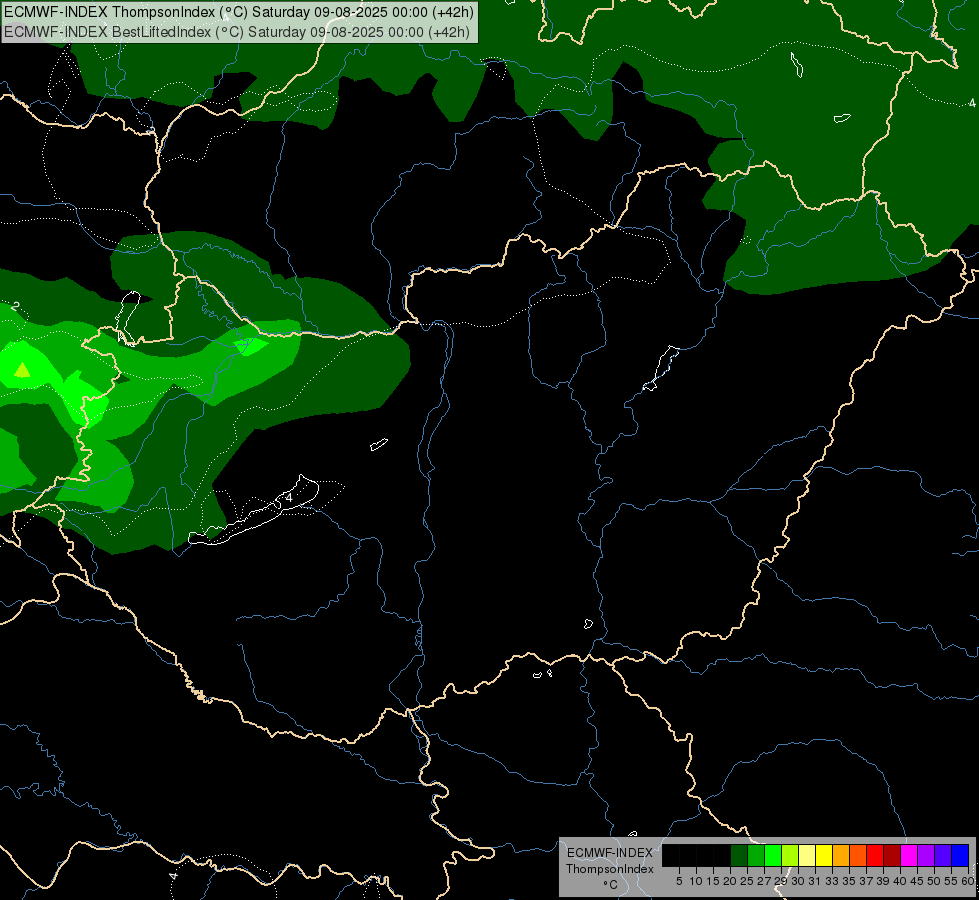
Task: Click the legend tick label '45'
Action: [x=917, y=881]
